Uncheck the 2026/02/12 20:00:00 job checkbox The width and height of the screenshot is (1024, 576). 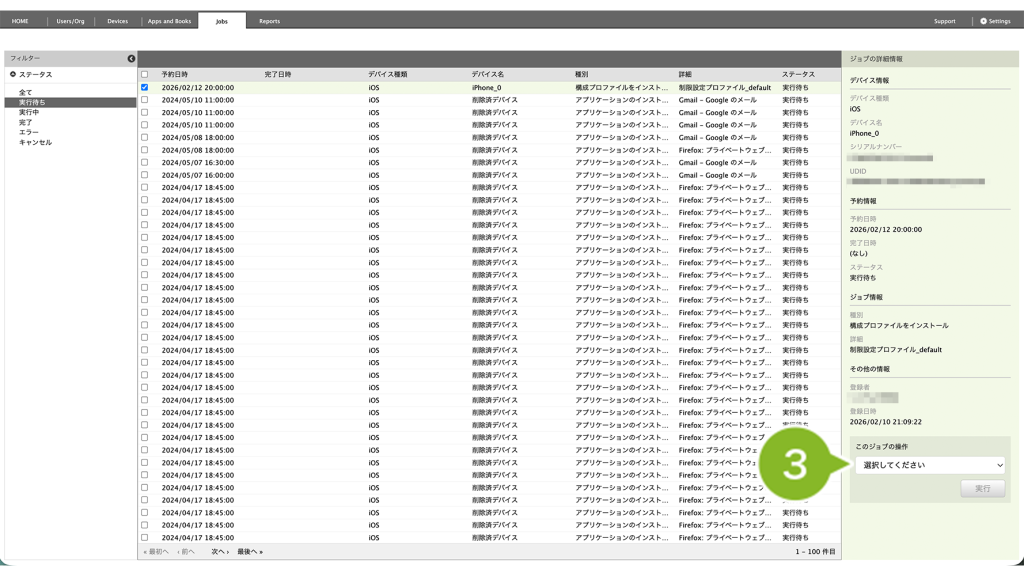(x=145, y=88)
